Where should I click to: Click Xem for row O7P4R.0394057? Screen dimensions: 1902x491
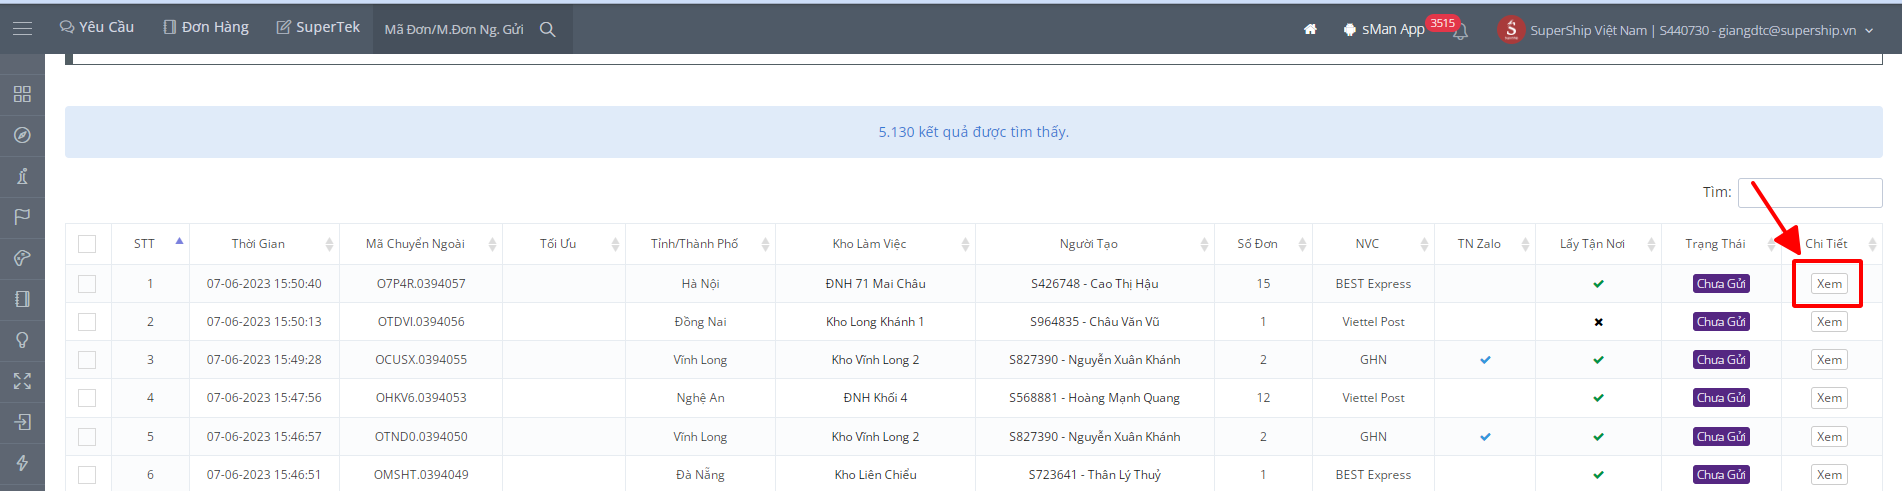(1829, 284)
